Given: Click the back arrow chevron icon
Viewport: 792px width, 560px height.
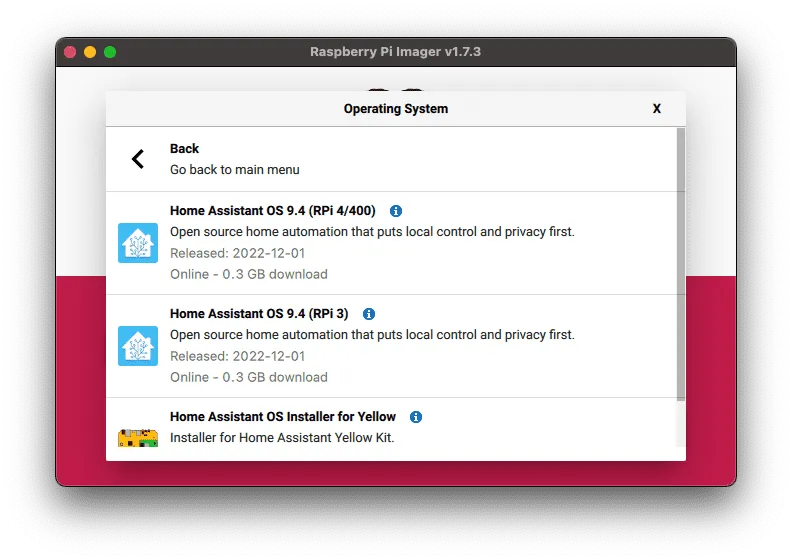Looking at the screenshot, I should point(138,159).
